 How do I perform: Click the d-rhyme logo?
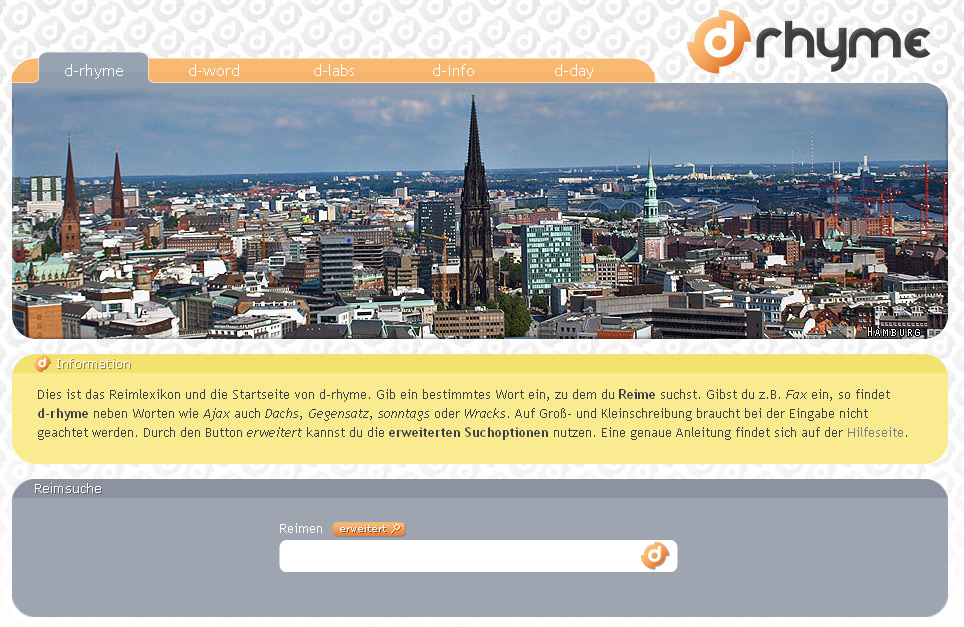(809, 41)
